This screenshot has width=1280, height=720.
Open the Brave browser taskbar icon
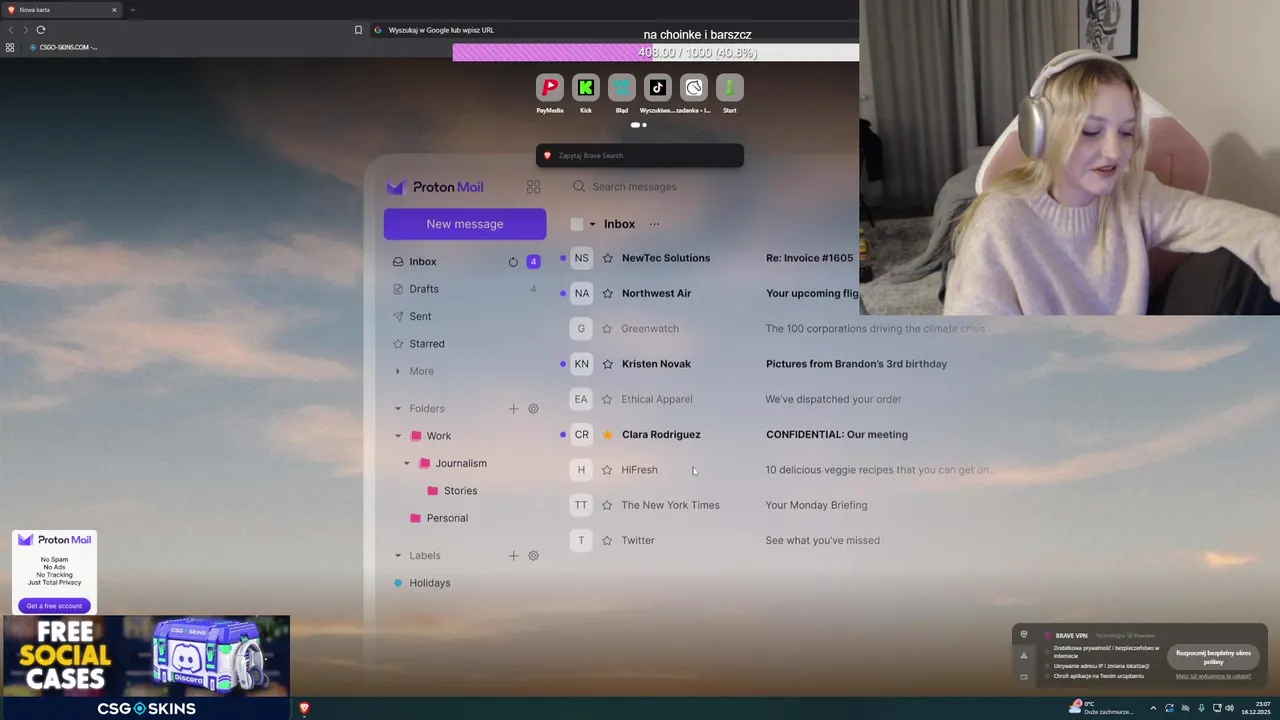[x=304, y=708]
